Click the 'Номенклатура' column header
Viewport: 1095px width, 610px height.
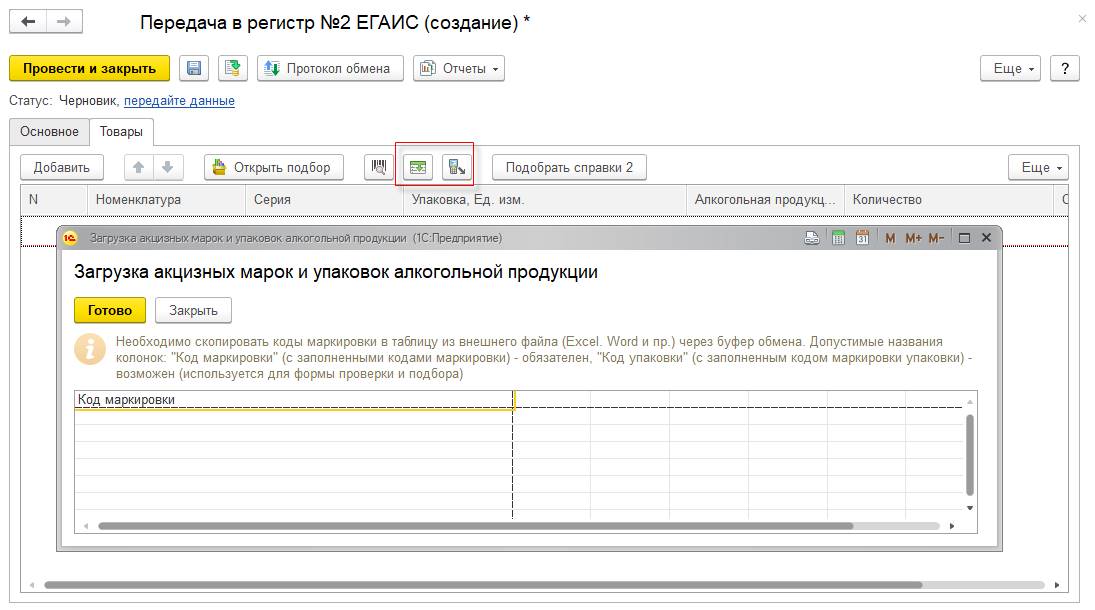point(166,200)
